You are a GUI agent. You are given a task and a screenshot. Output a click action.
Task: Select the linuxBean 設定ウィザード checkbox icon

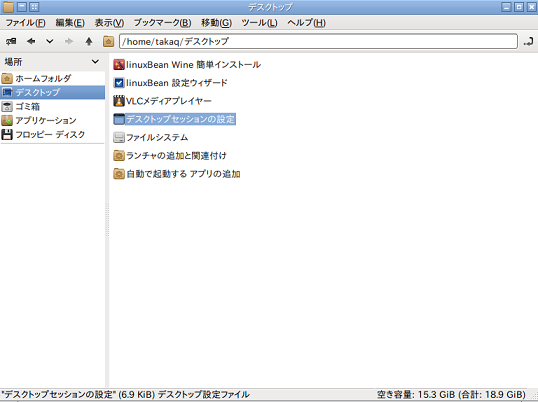tap(119, 83)
